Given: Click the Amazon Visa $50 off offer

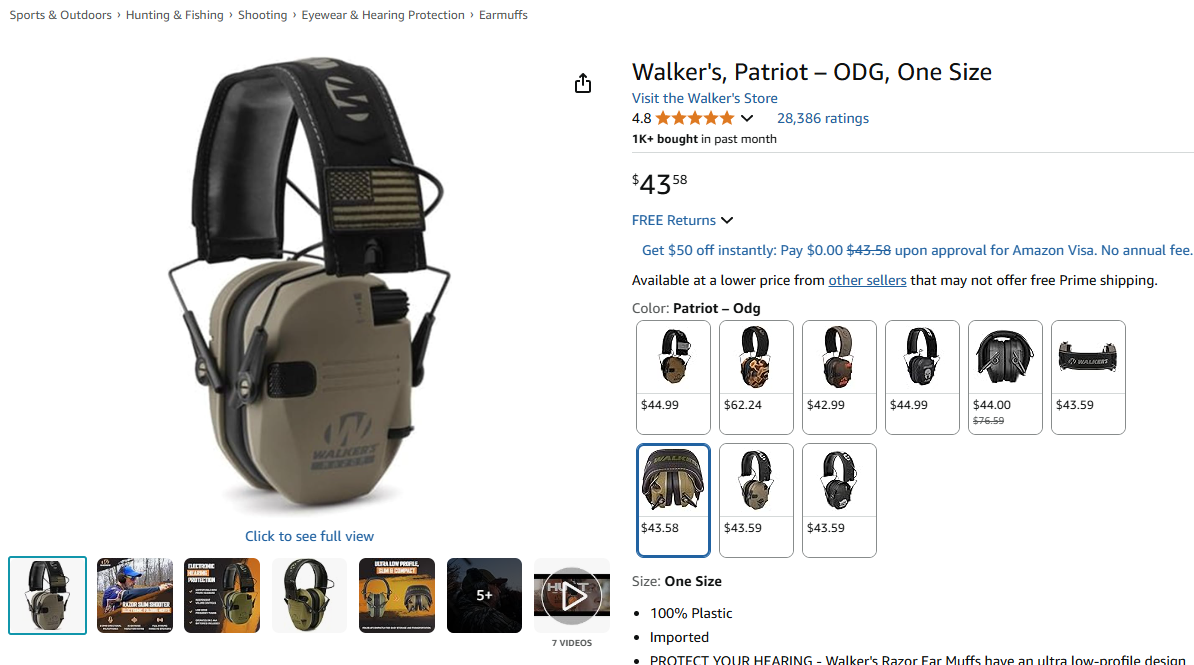Looking at the screenshot, I should pos(917,250).
